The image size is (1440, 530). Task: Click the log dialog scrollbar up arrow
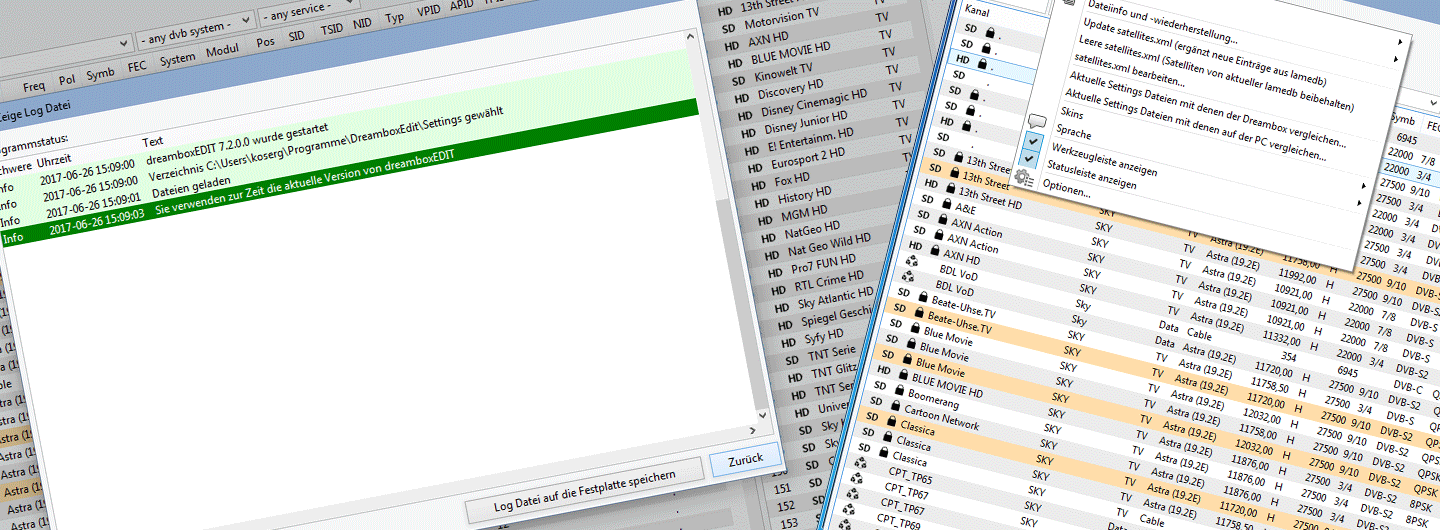coord(691,39)
